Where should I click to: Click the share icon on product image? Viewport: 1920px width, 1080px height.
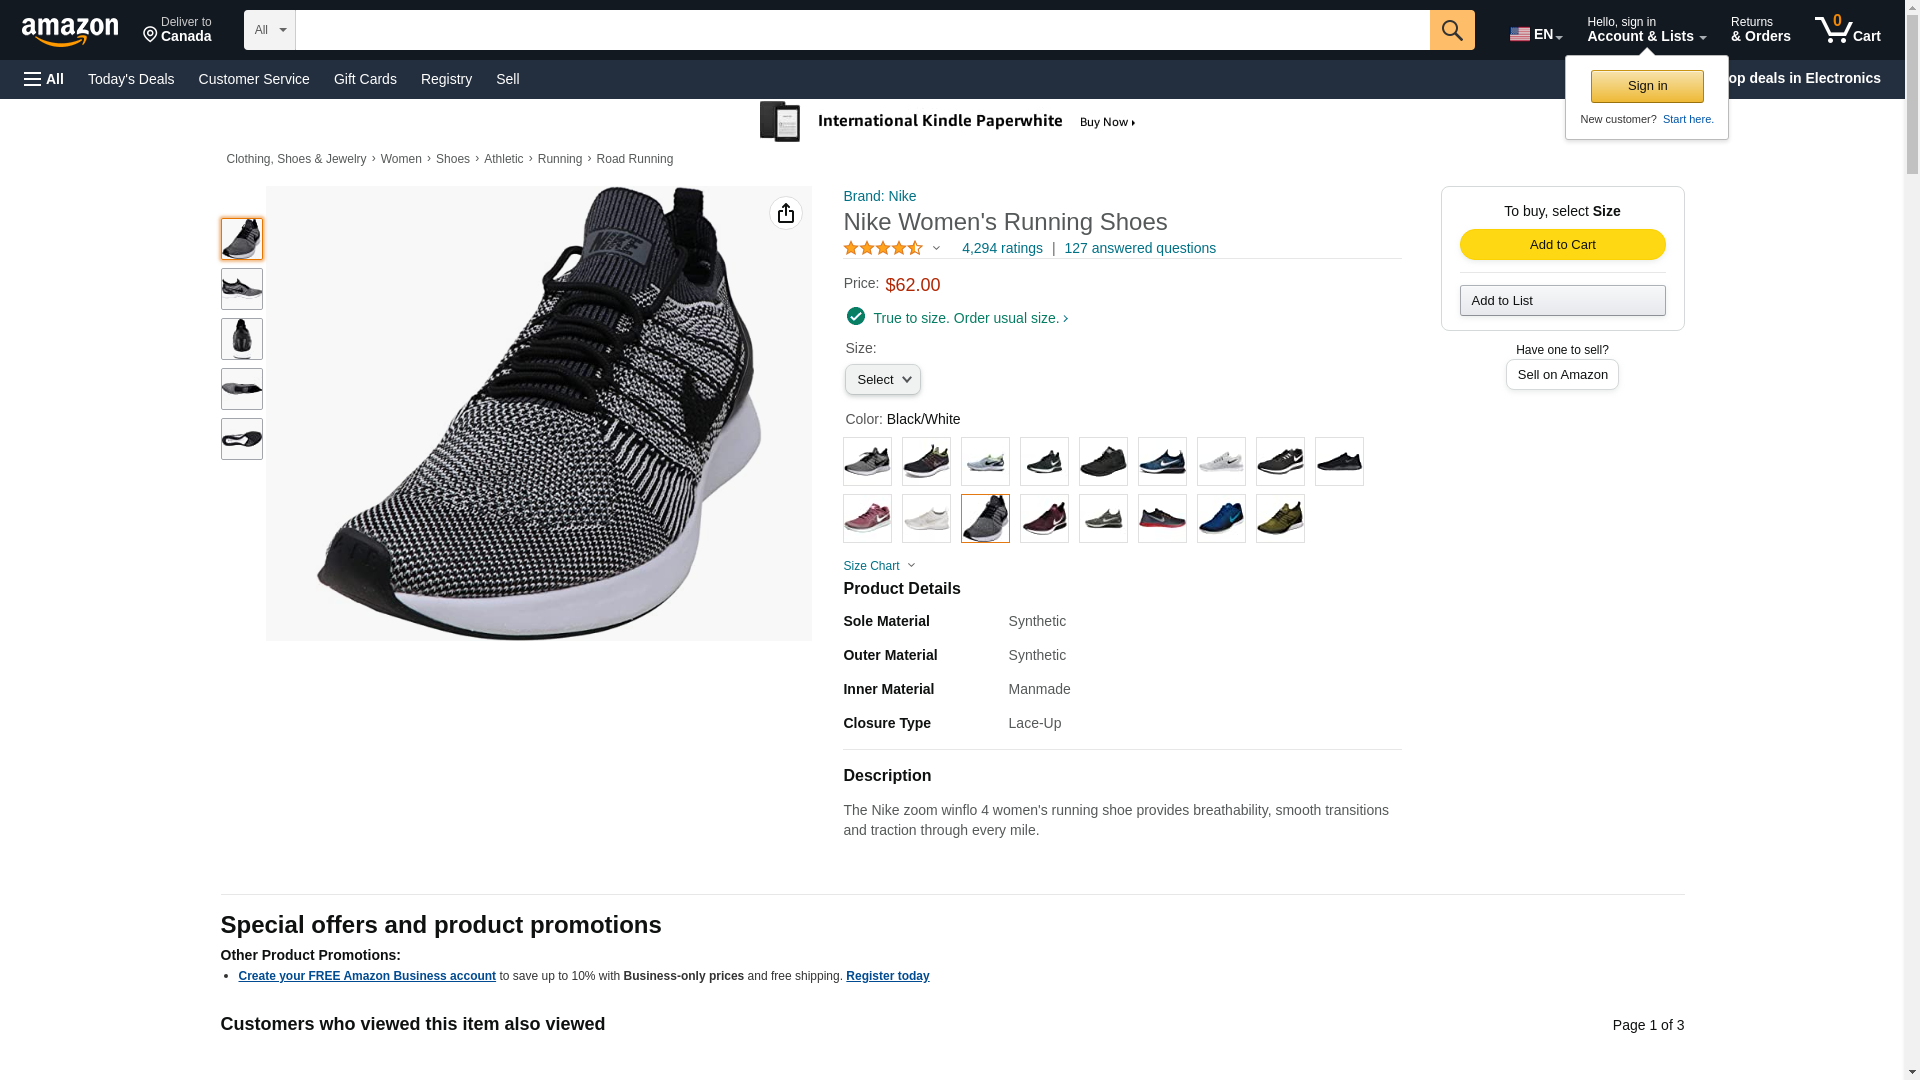[786, 213]
